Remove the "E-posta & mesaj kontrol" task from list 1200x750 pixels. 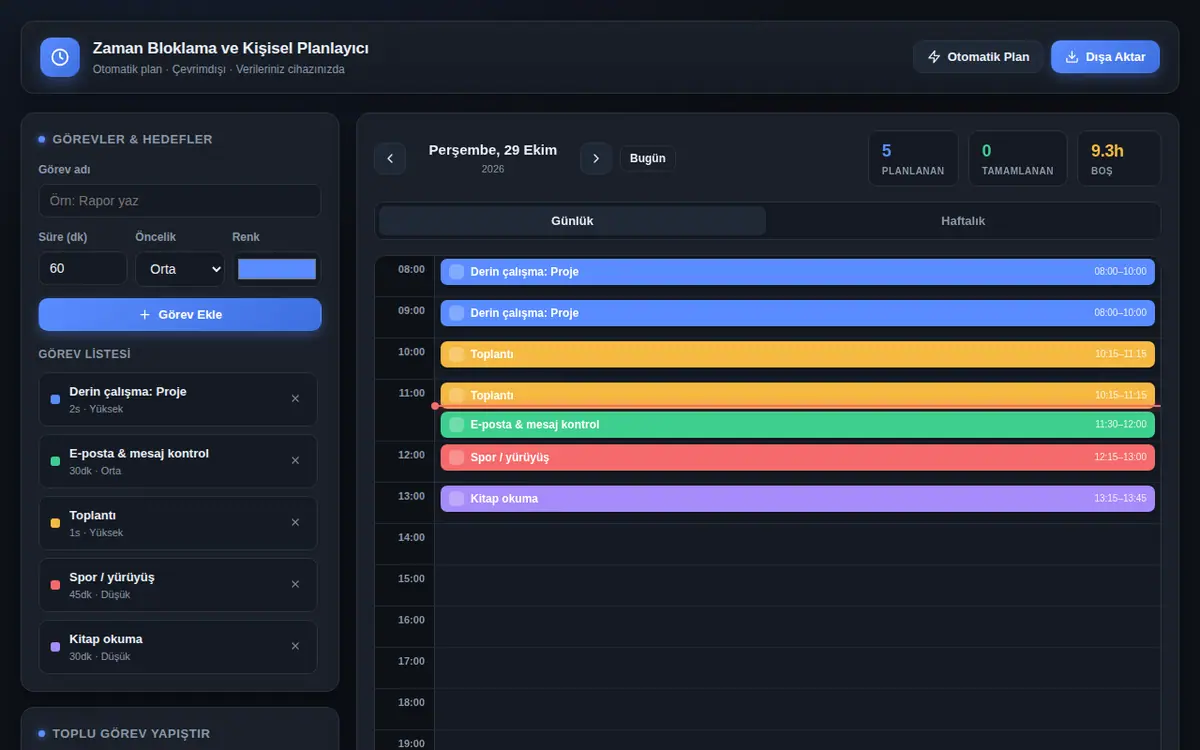pyautogui.click(x=295, y=461)
